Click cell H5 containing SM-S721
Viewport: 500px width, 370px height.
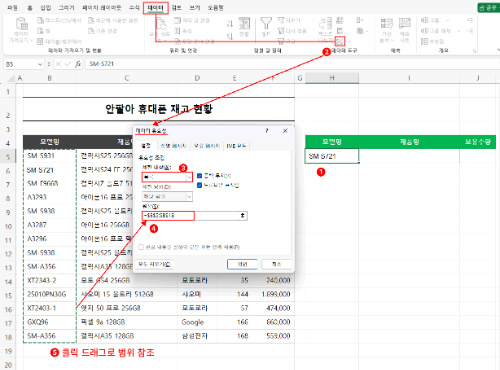tap(332, 156)
